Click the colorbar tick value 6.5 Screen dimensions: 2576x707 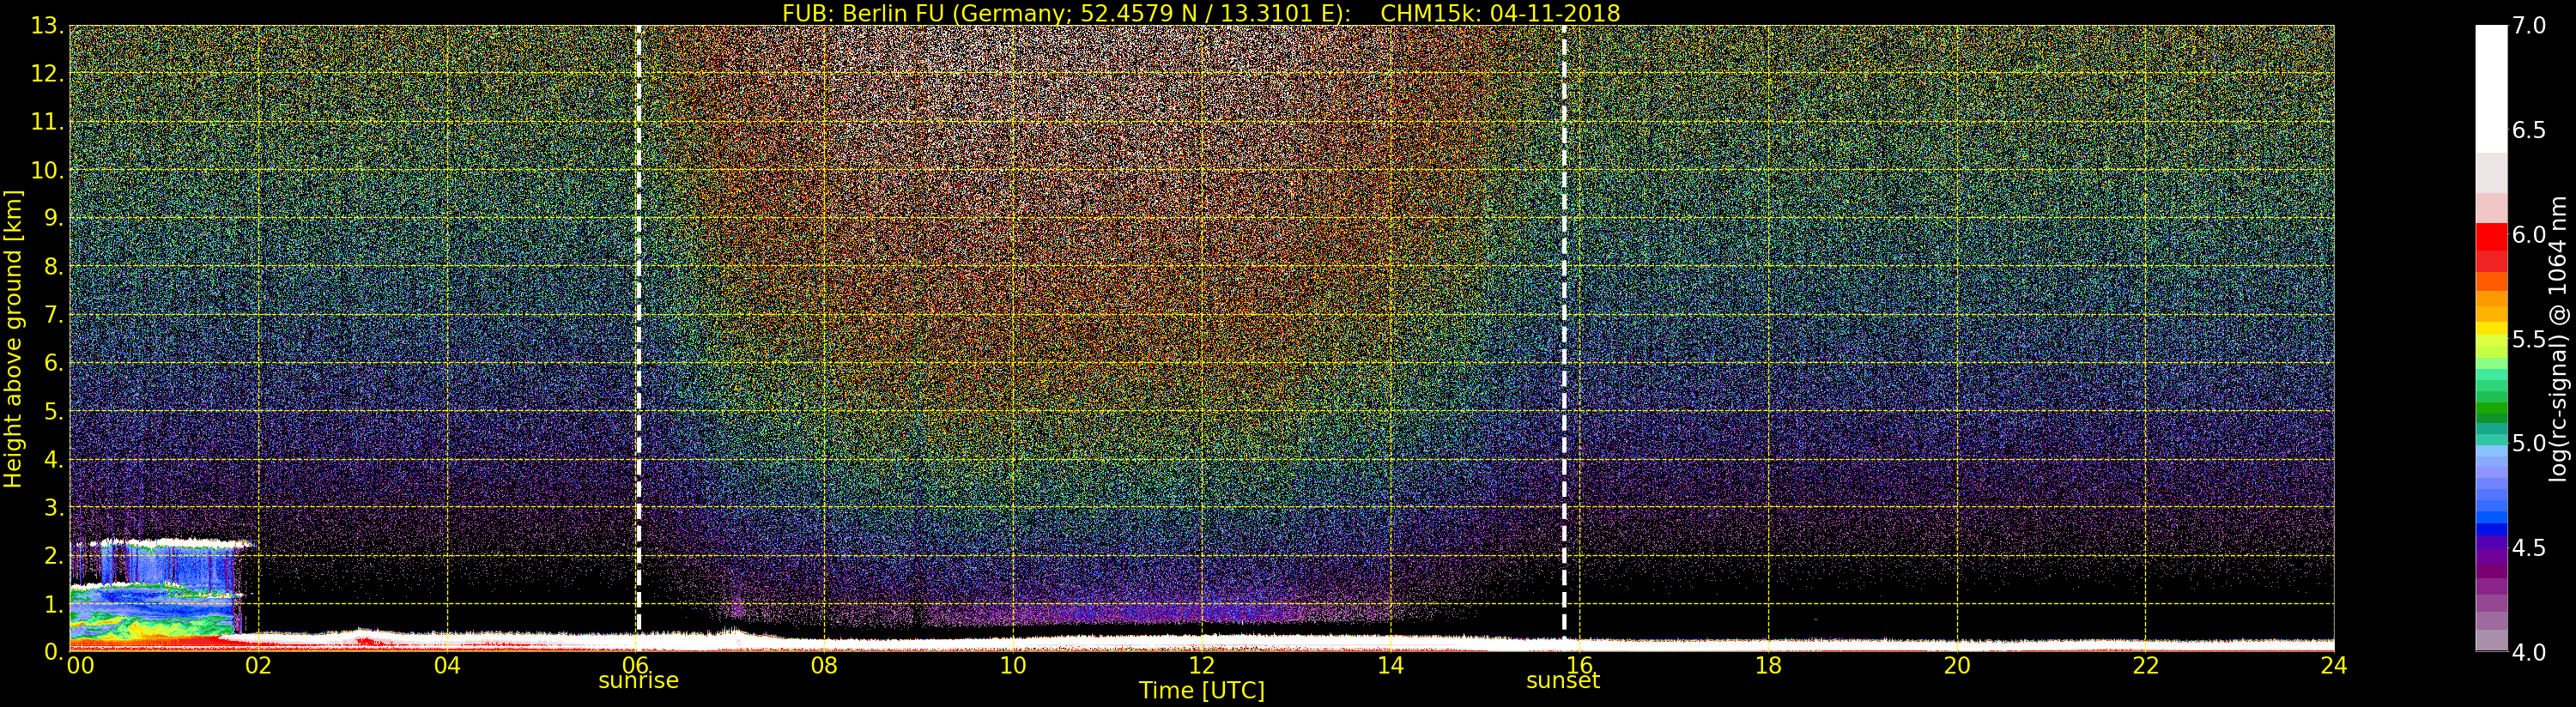click(2529, 130)
